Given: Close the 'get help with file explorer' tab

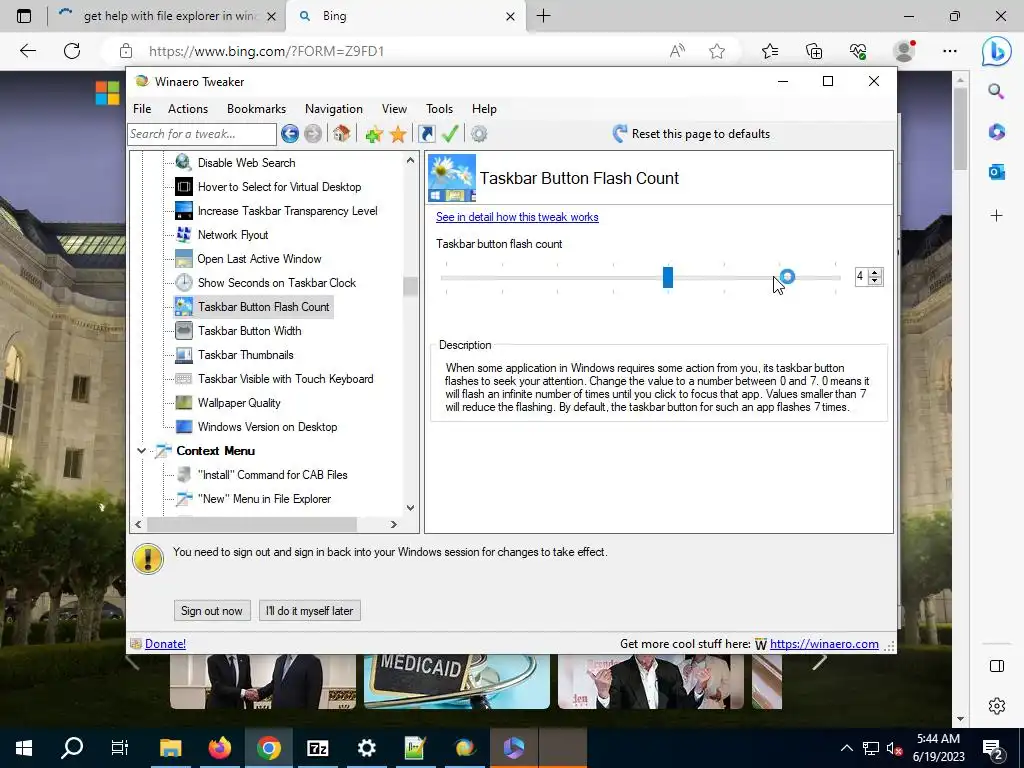Looking at the screenshot, I should click(272, 16).
